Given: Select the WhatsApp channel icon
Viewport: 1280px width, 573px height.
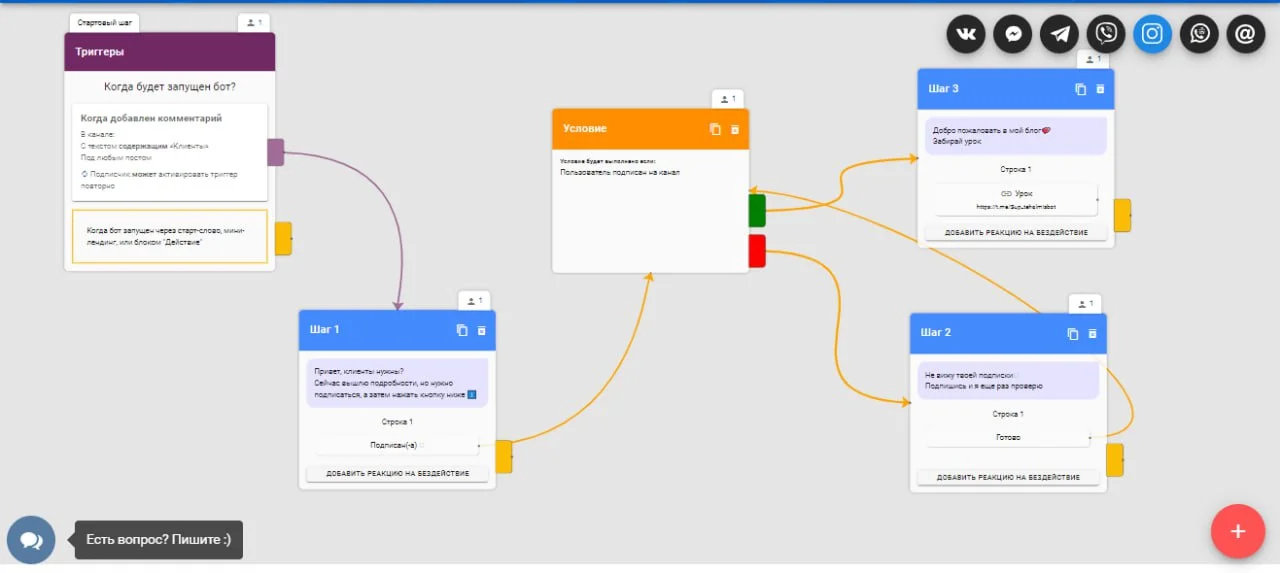Looking at the screenshot, I should 1199,34.
